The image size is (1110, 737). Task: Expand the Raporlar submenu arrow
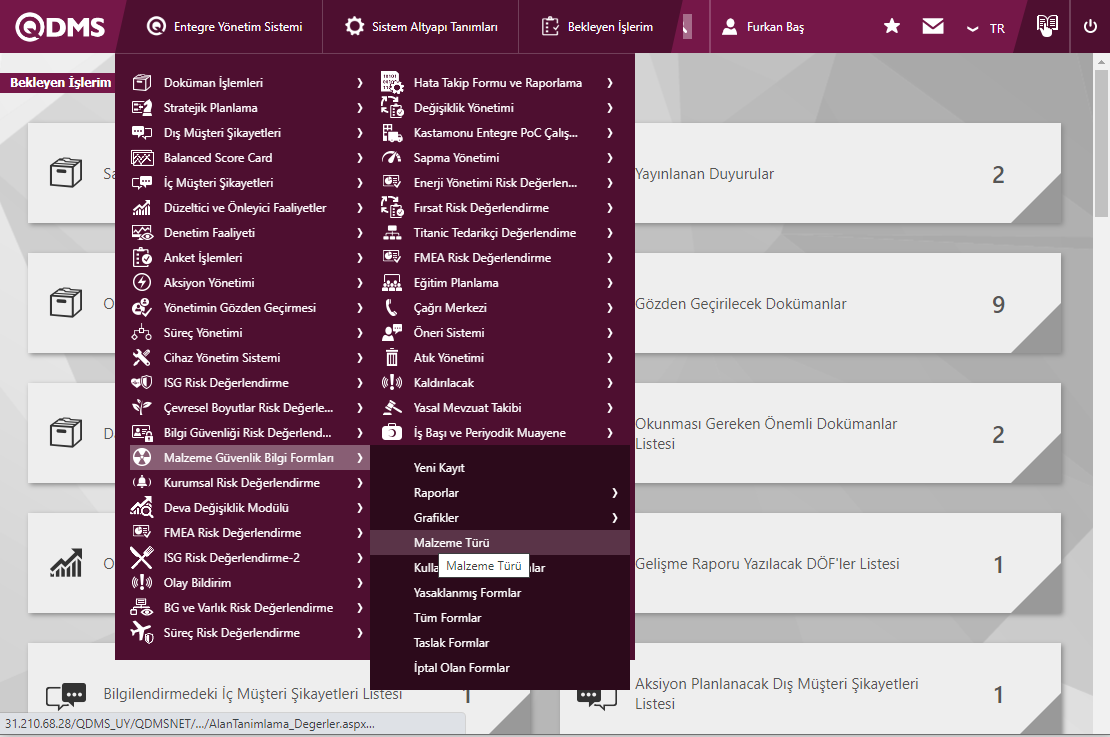[x=615, y=493]
